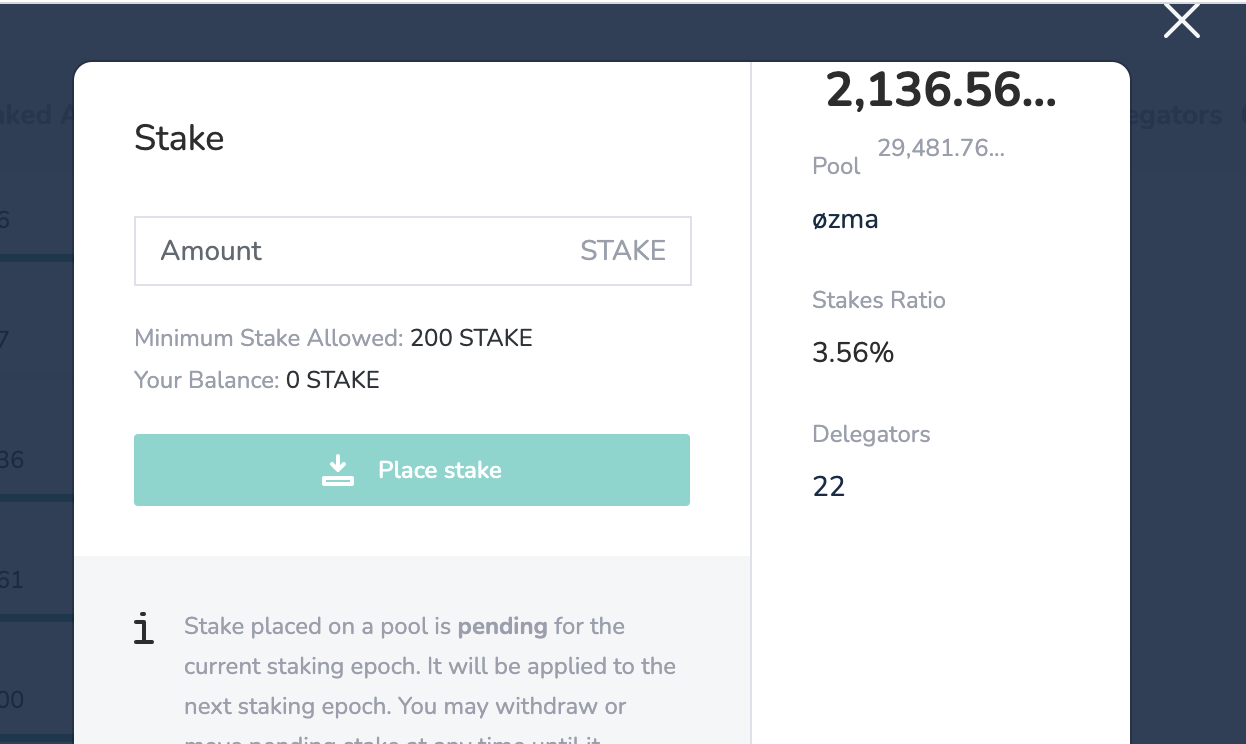Click the Pool label in the summary panel

[x=836, y=165]
